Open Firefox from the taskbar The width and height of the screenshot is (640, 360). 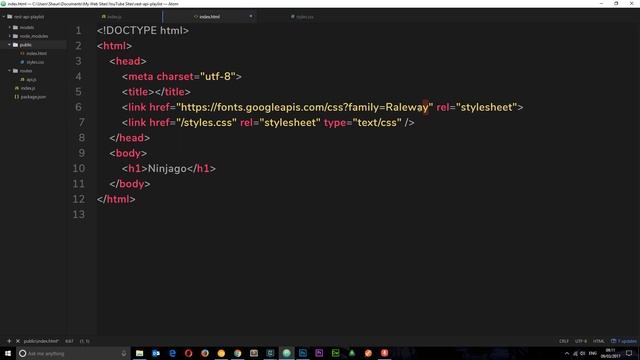click(x=205, y=353)
